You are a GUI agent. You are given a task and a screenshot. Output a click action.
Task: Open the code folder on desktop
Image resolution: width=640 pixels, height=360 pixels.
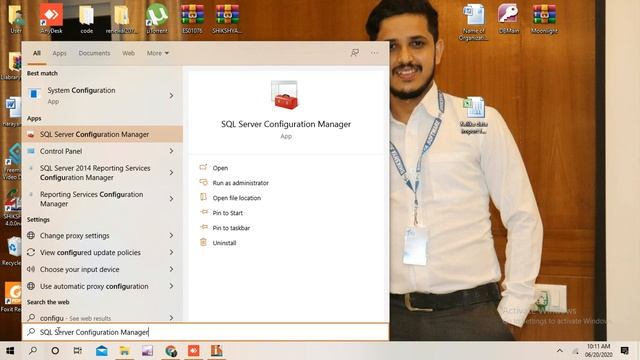coord(87,18)
